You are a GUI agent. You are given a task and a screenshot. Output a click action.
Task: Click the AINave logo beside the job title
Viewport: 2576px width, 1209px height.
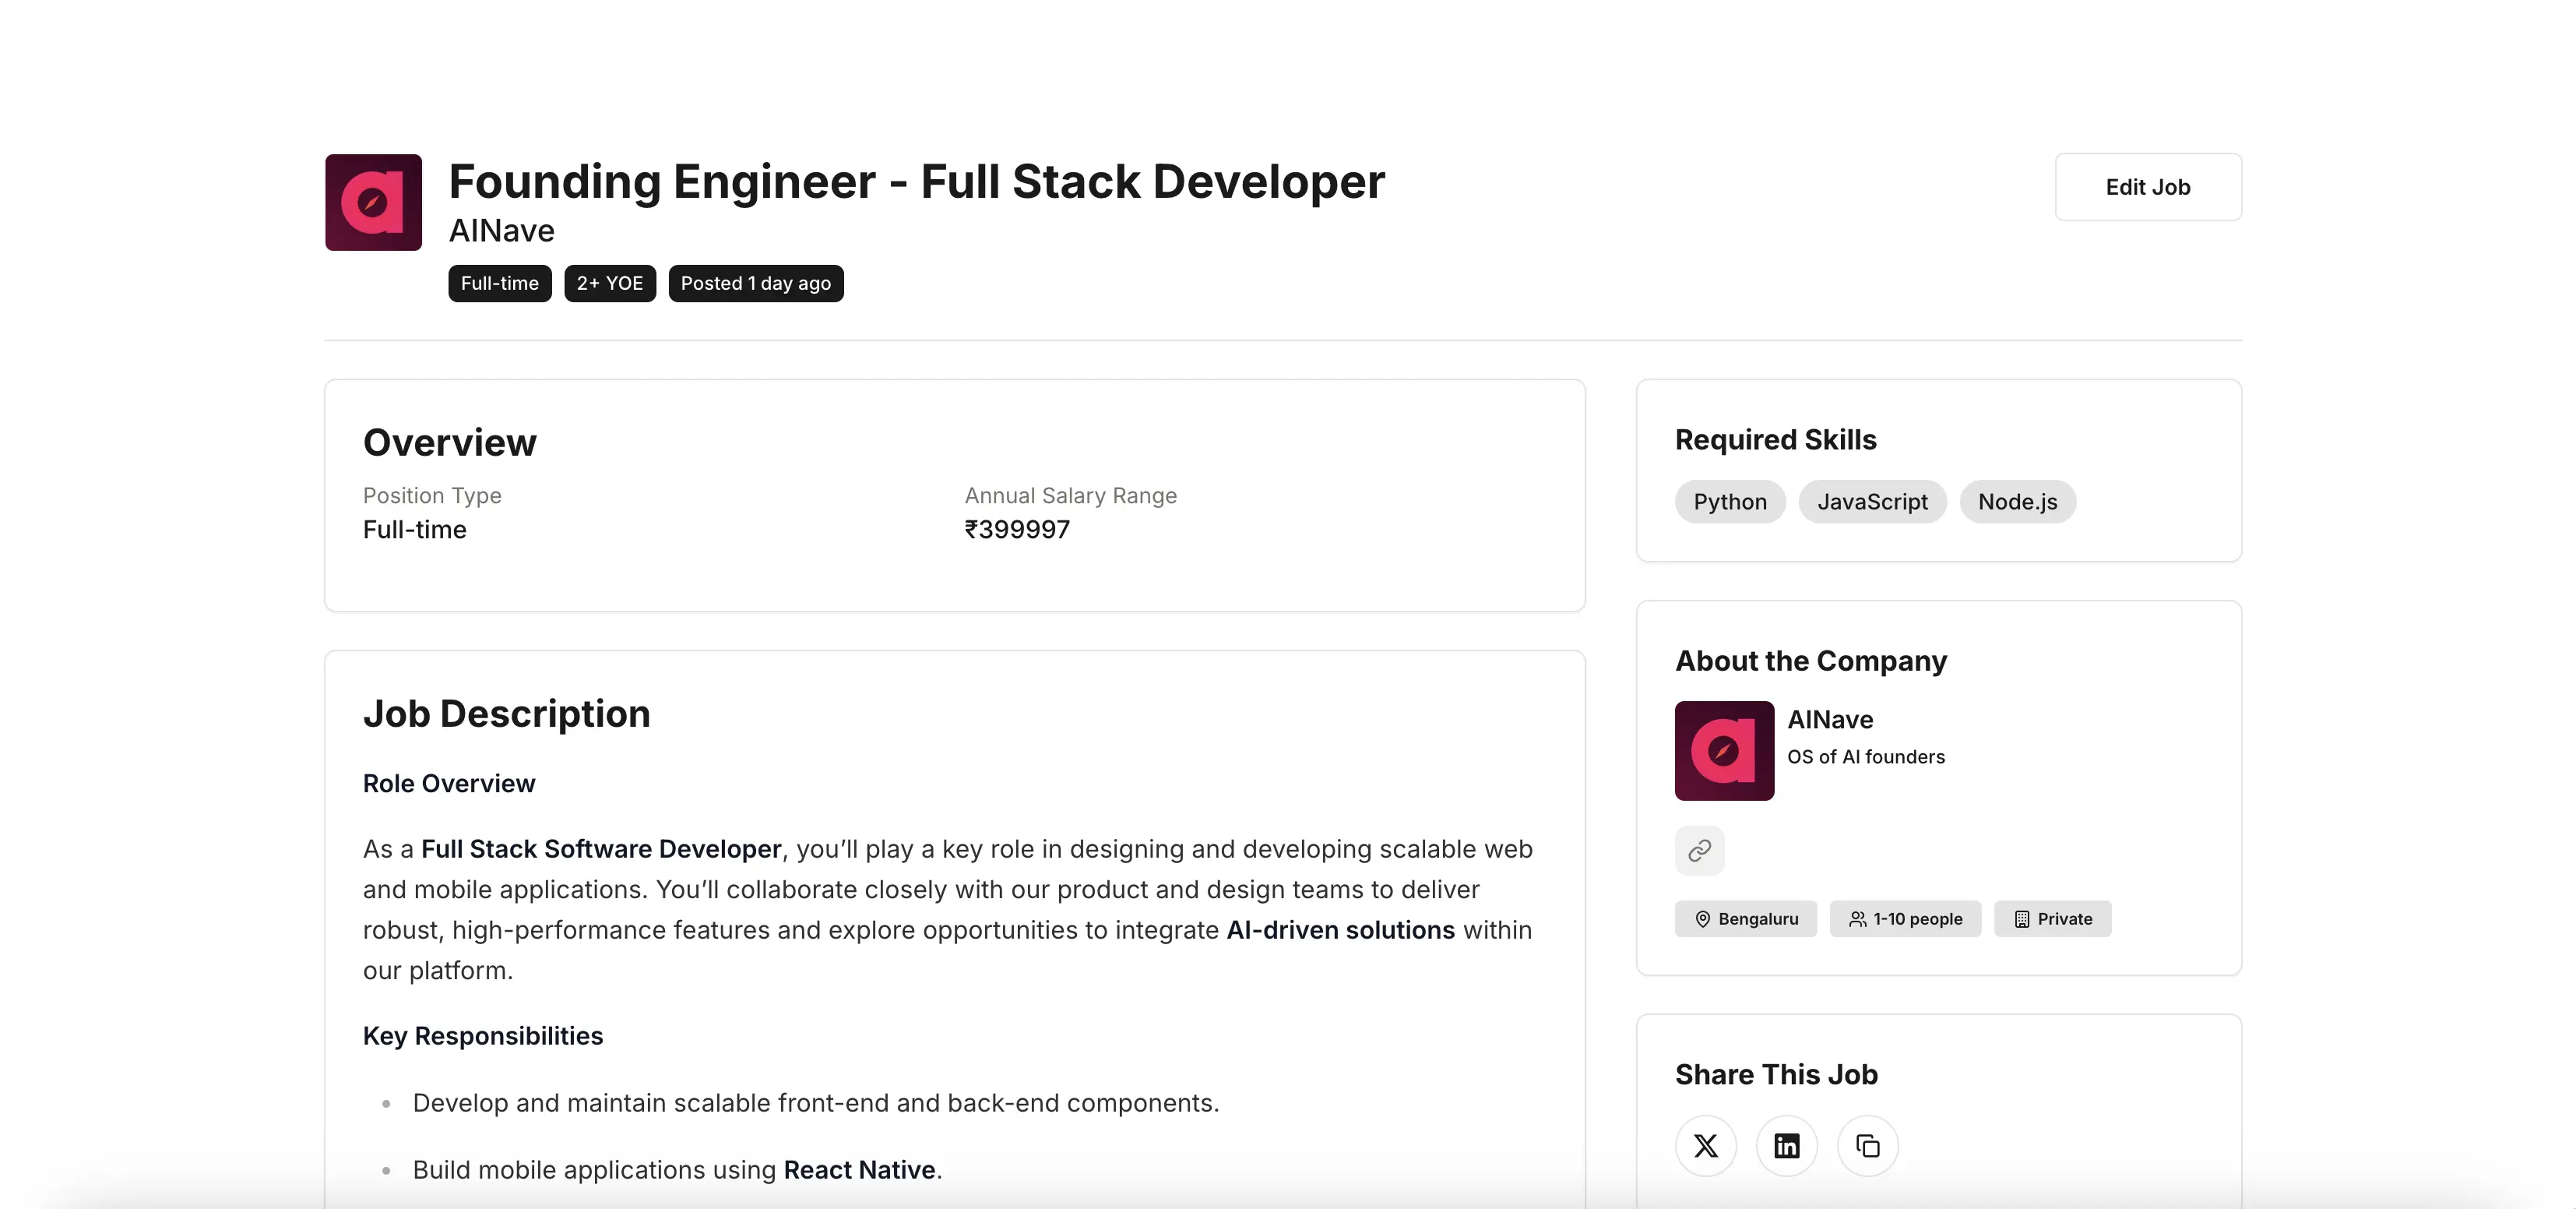(373, 202)
